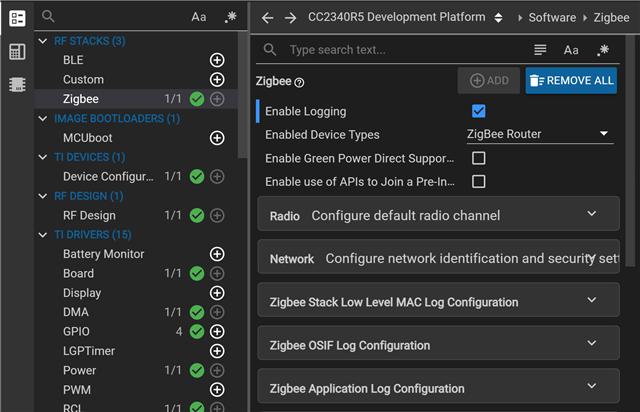Click the left panel search magnifier icon
640x412 pixels.
48,16
